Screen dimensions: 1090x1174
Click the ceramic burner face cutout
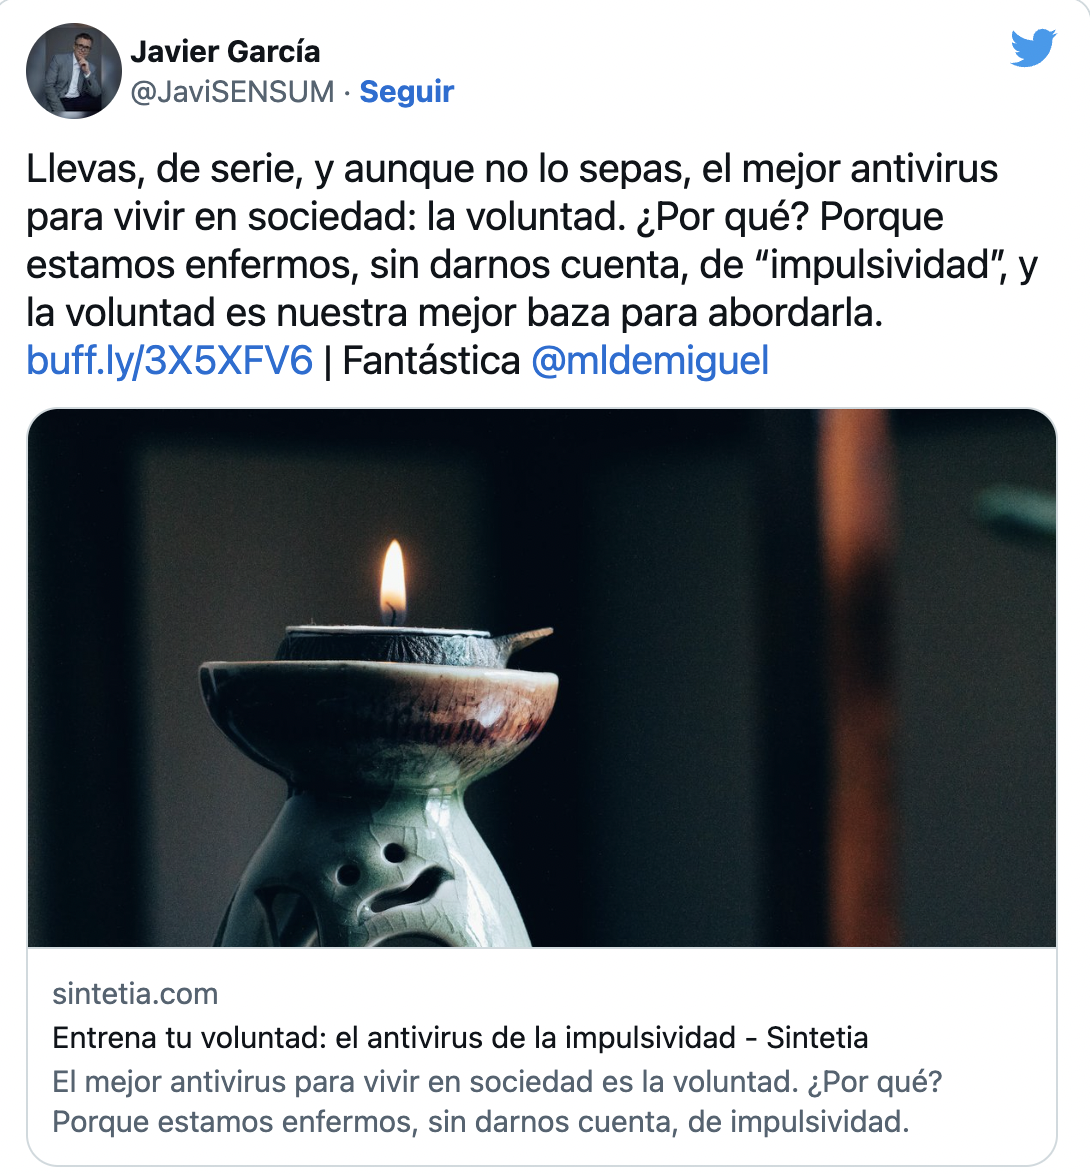pyautogui.click(x=393, y=876)
